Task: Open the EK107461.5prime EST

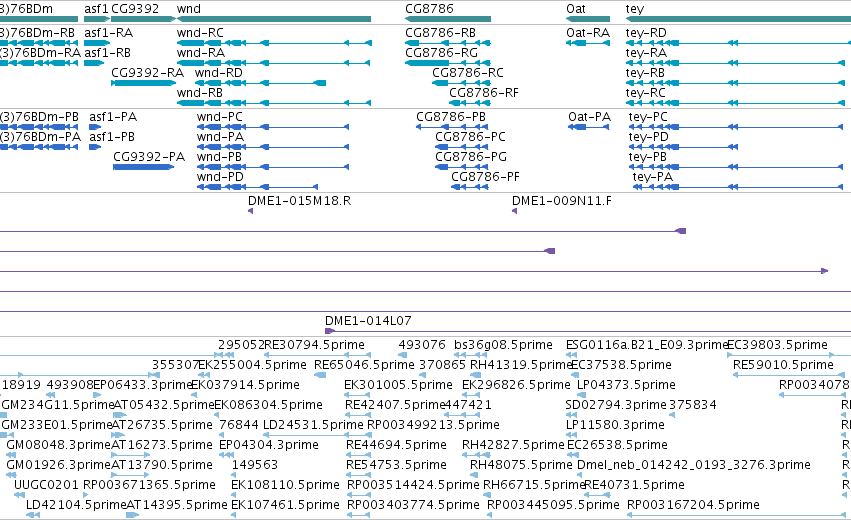Action: click(x=234, y=515)
